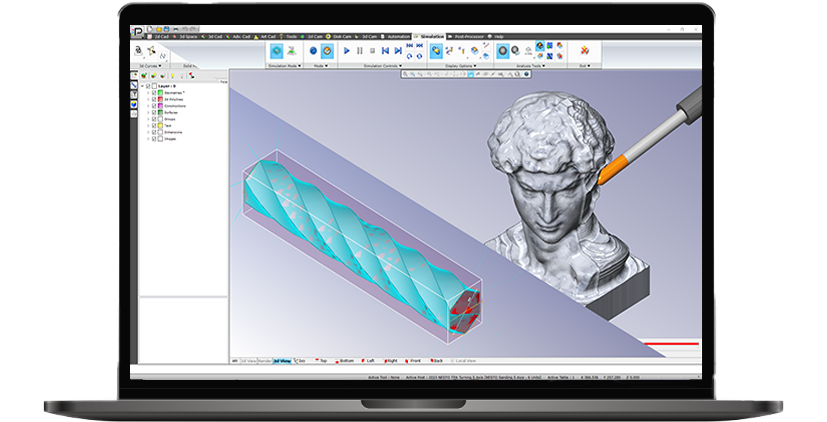Click the red 3d Polylines color swatch
The height and width of the screenshot is (422, 827).
[160, 99]
